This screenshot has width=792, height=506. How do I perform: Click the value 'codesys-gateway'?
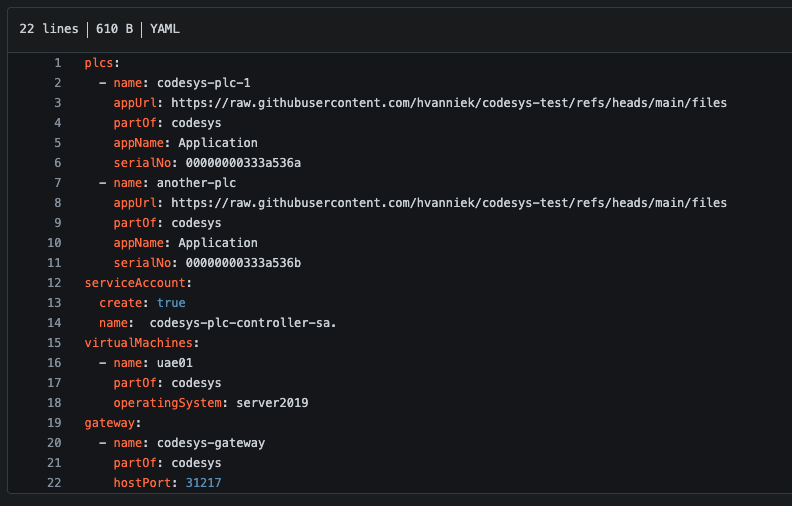pos(211,443)
